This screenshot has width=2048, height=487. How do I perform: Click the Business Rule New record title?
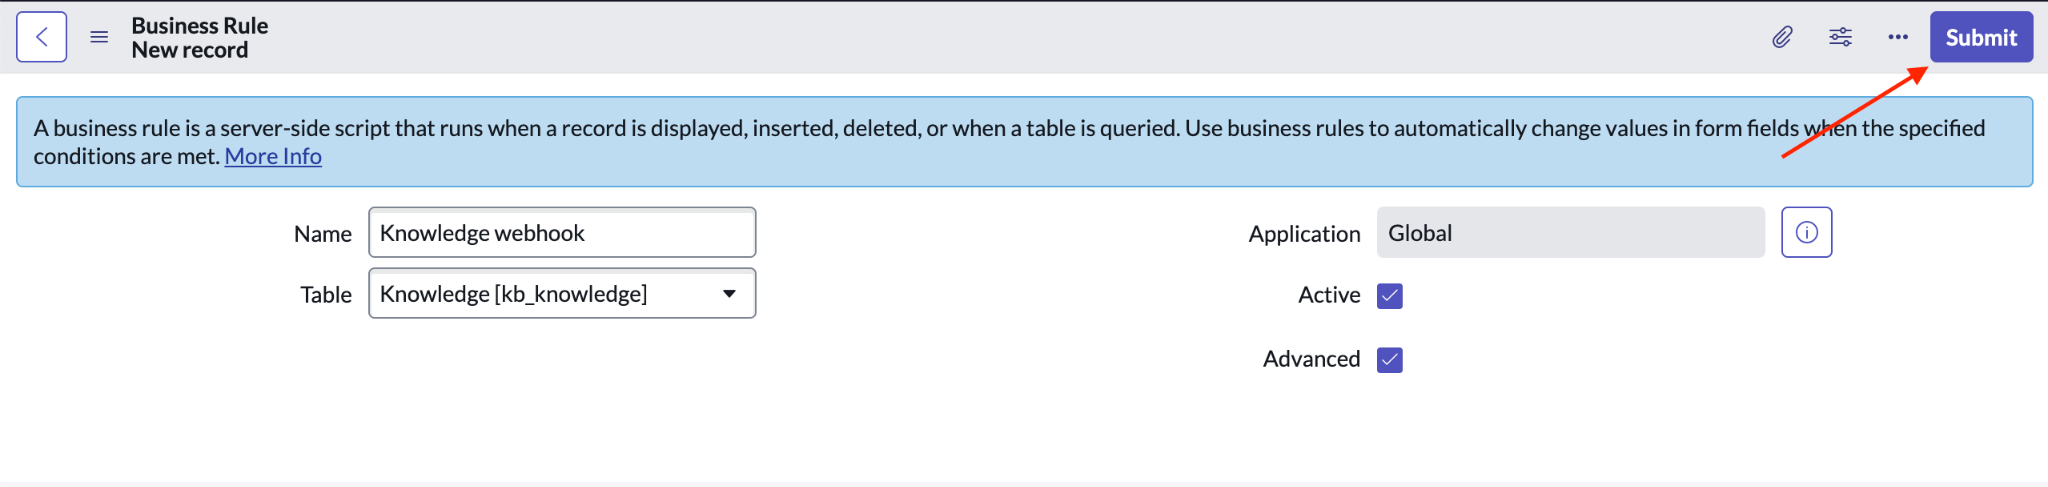200,38
